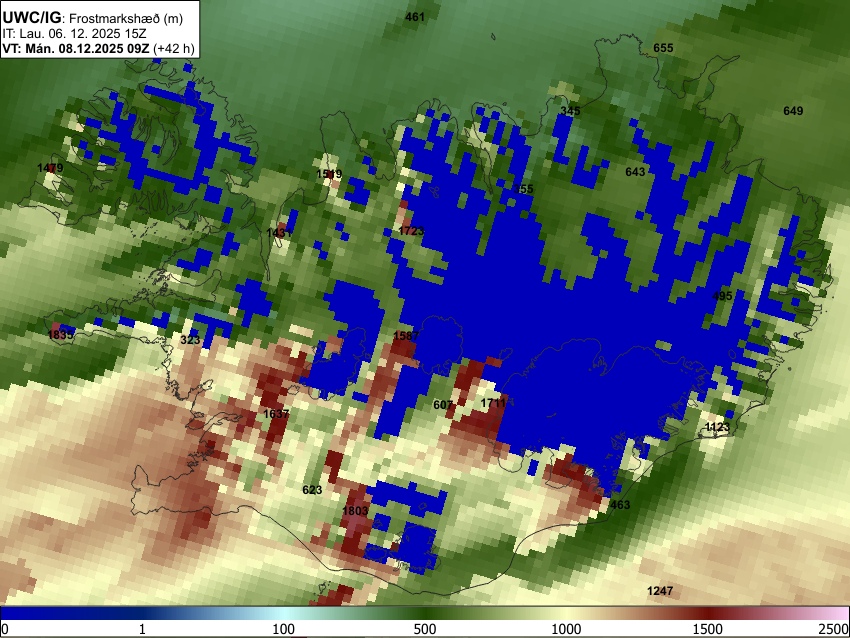
Task: Click the 1 label on the color scale
Action: coord(142,629)
